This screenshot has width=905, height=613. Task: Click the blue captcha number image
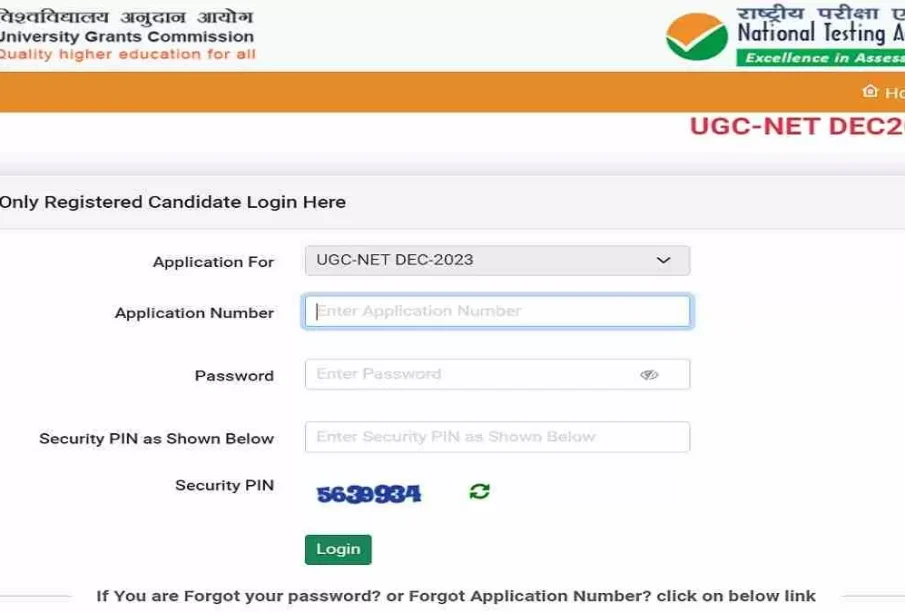tap(369, 494)
